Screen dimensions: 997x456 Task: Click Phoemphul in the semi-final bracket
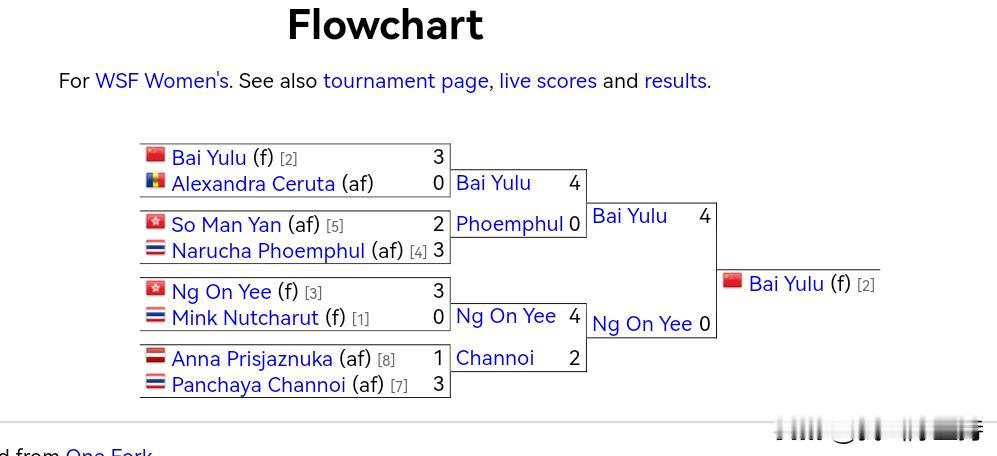pyautogui.click(x=509, y=224)
